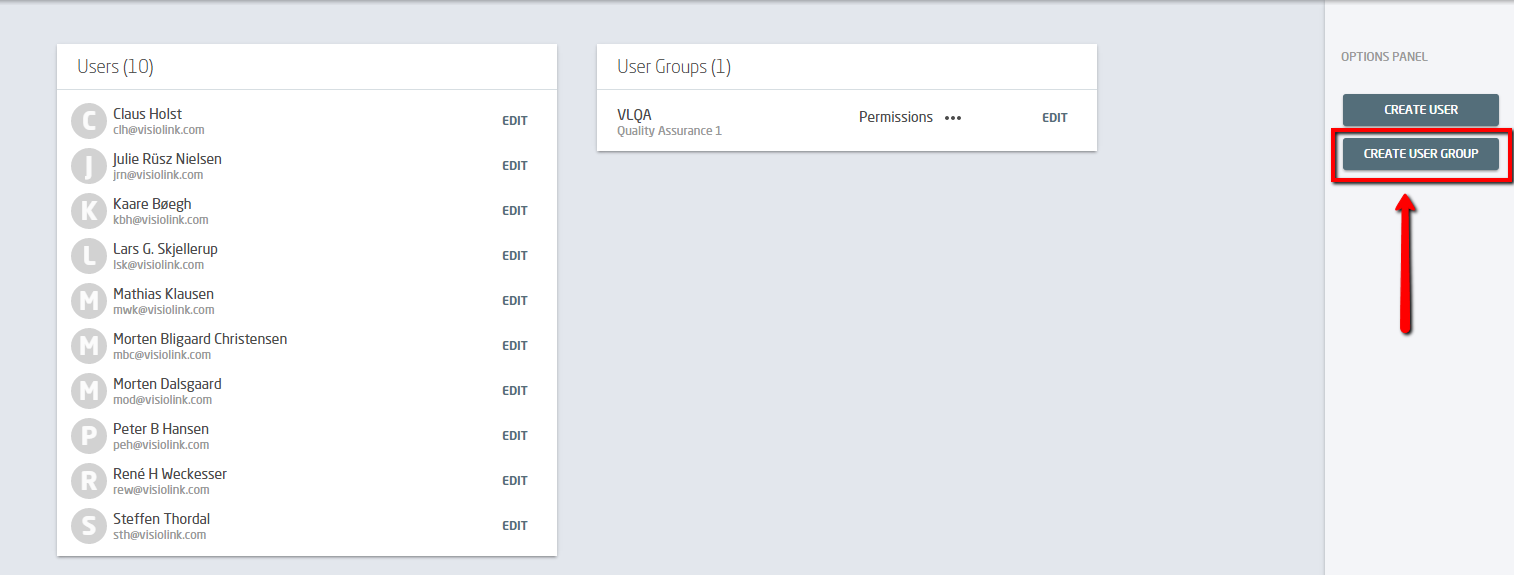Viewport: 1514px width, 575px height.
Task: Edit Steffen Thordal's user account
Action: (515, 526)
